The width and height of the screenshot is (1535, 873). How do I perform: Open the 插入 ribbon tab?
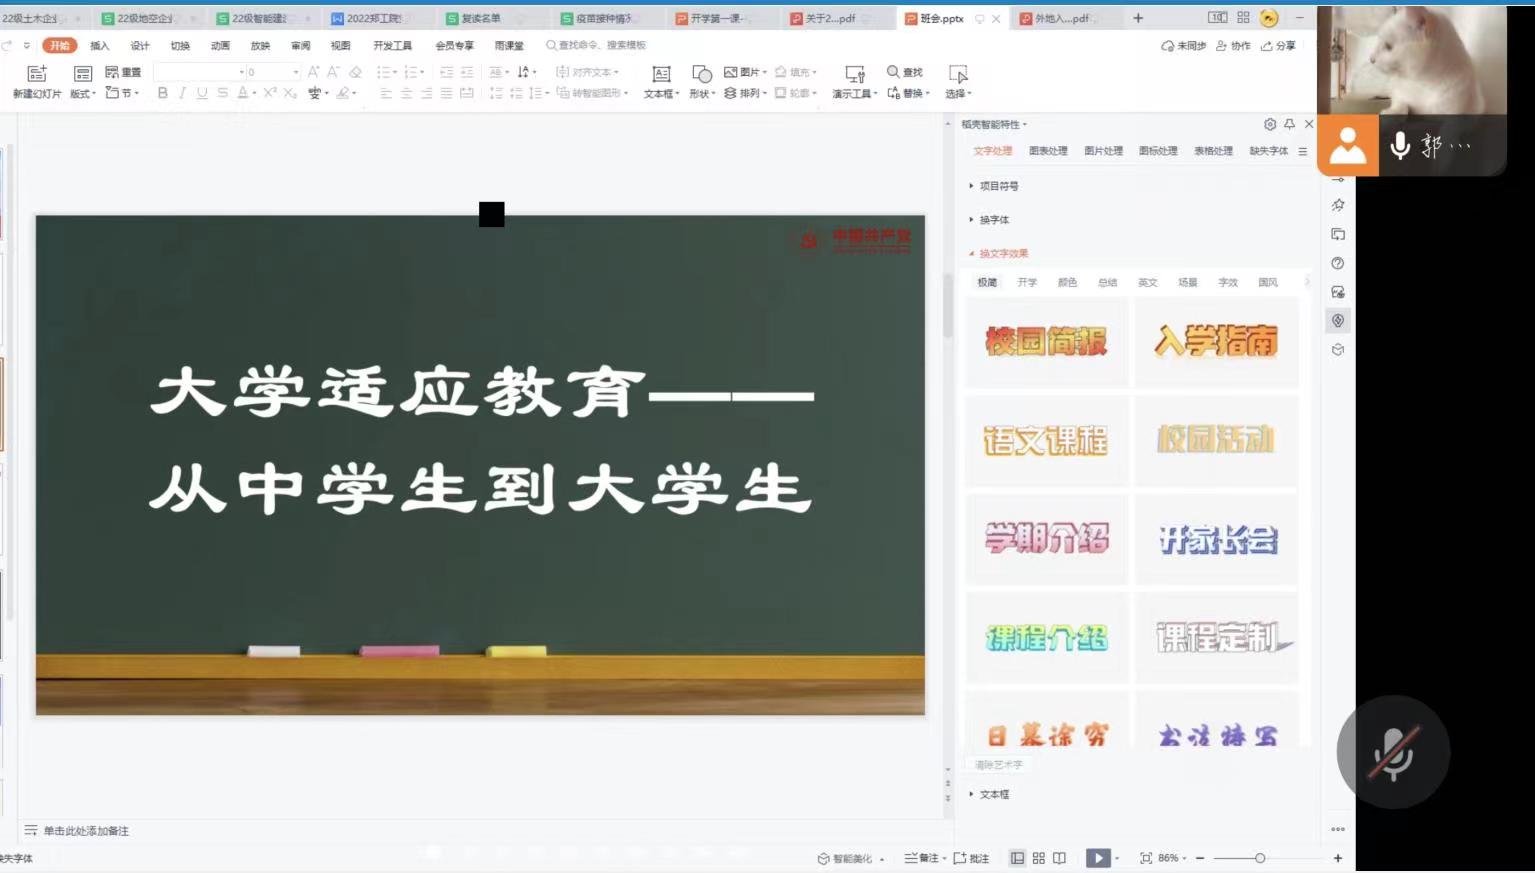click(99, 46)
